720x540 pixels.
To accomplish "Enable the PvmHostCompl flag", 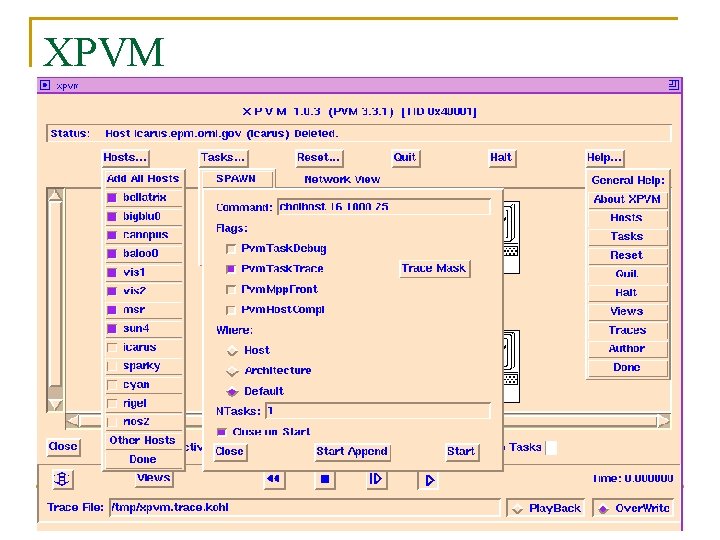I will click(231, 310).
